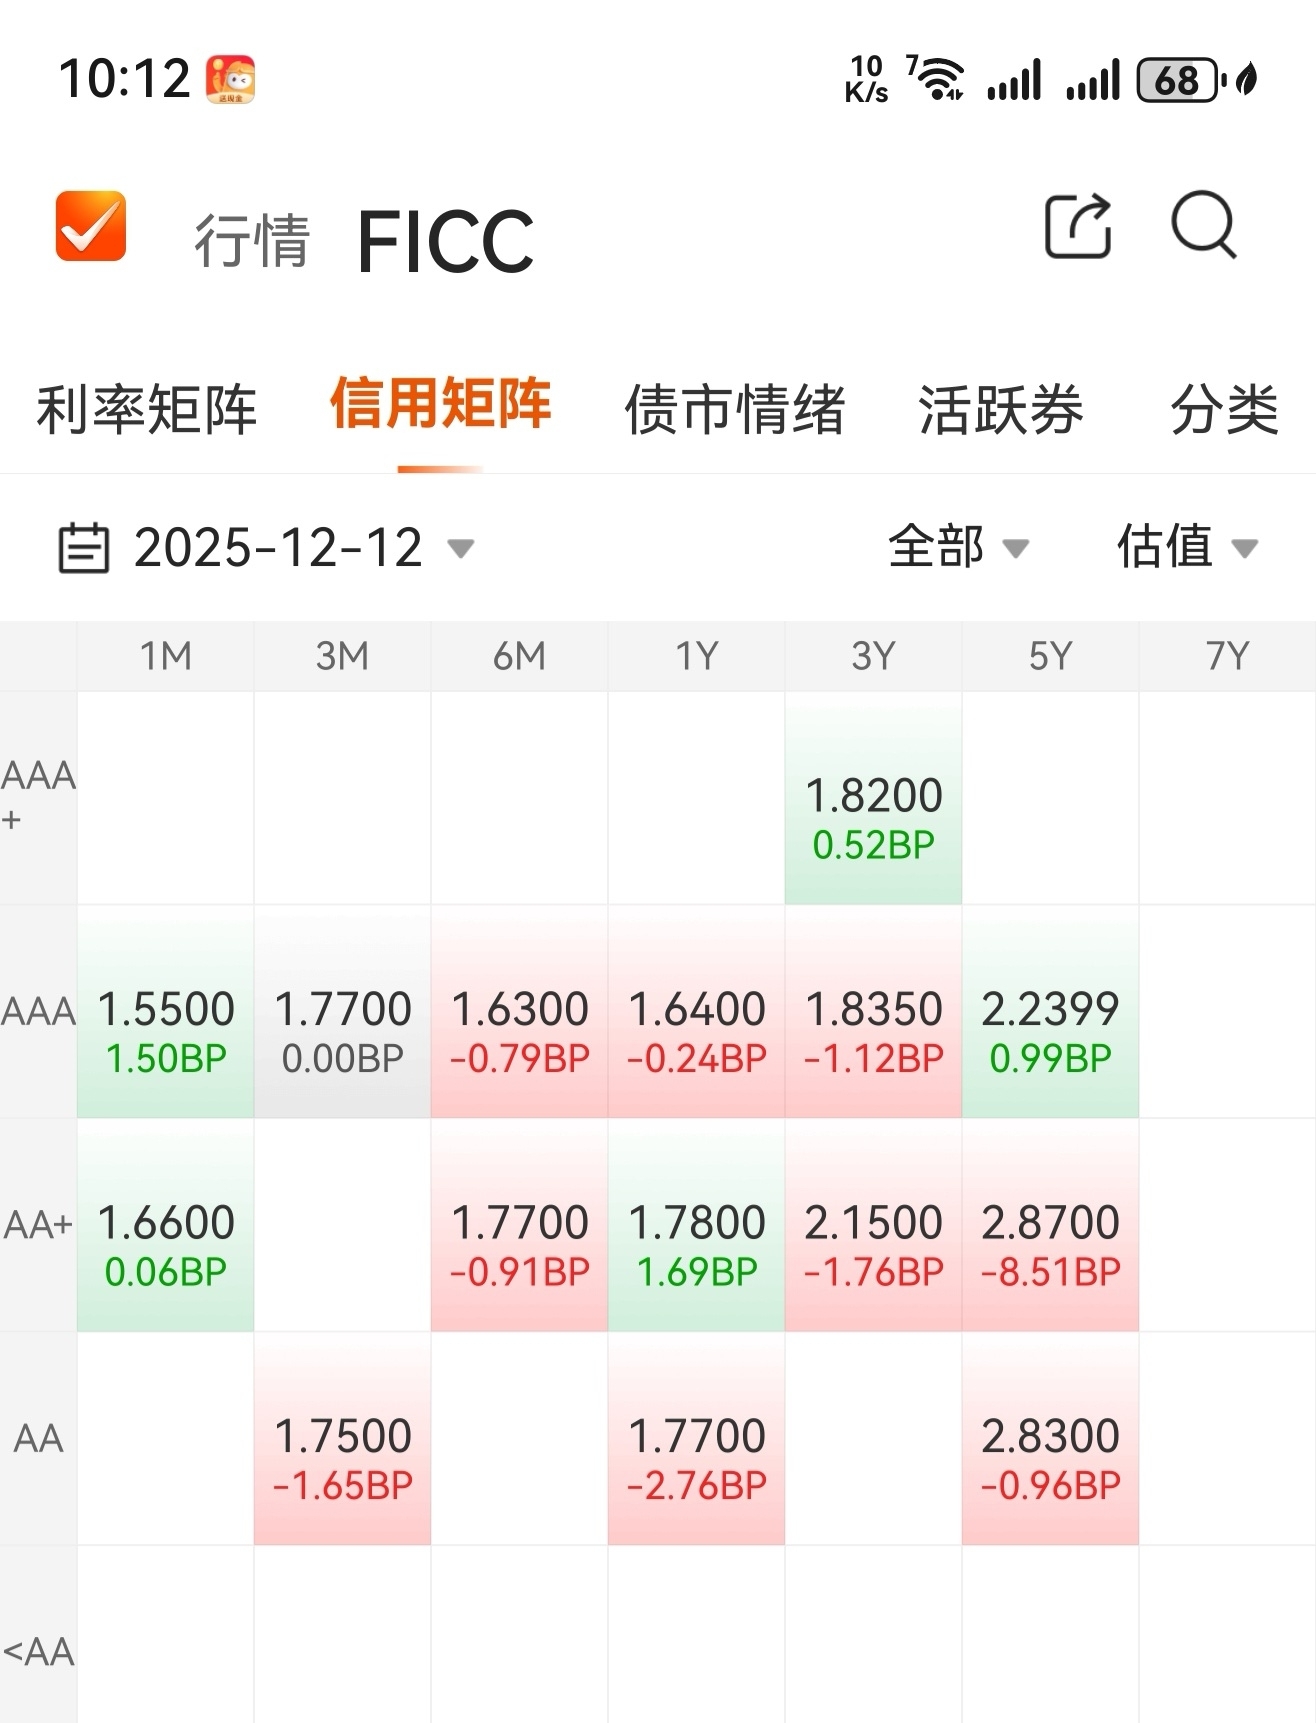Tap the Wi-Fi signal icon

(937, 79)
